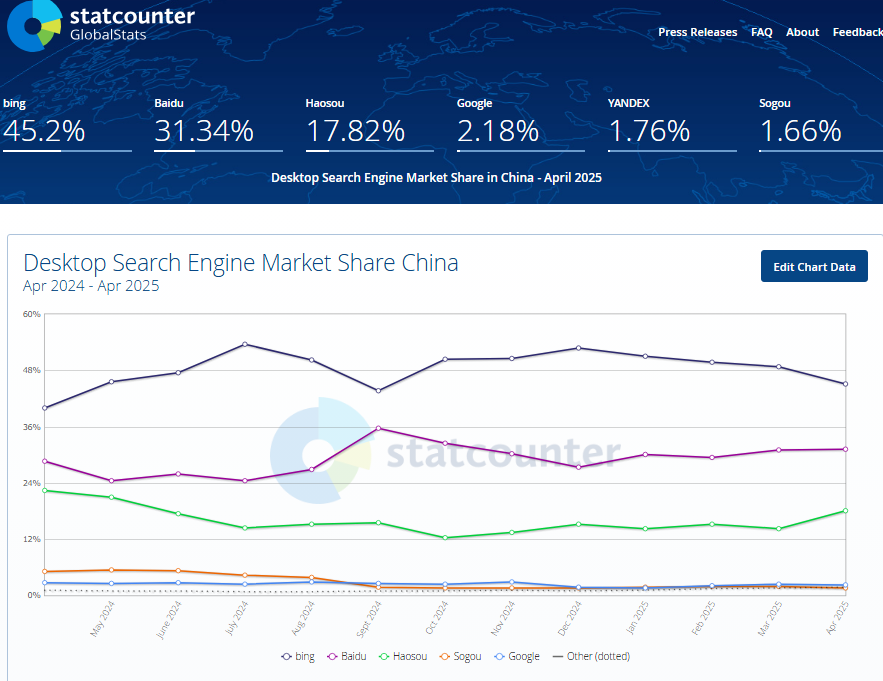This screenshot has height=681, width=883.
Task: Click Baidu's Dec 2024 data point
Action: (x=578, y=468)
